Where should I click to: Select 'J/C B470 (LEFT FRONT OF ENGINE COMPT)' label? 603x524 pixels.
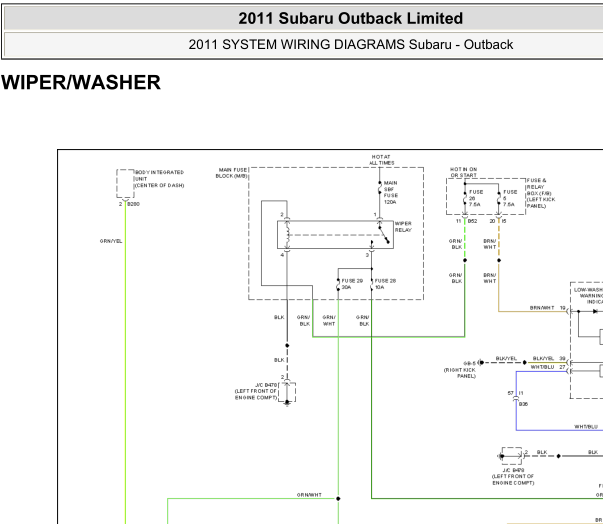pos(256,391)
